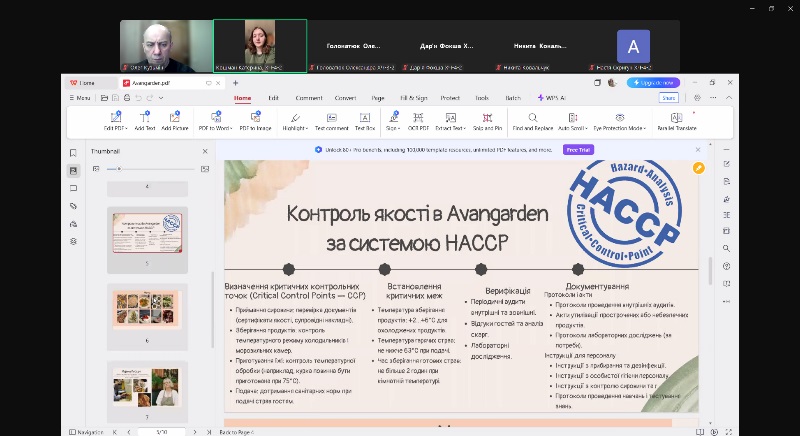Click the Add Text tool
800x436 pixels.
145,121
